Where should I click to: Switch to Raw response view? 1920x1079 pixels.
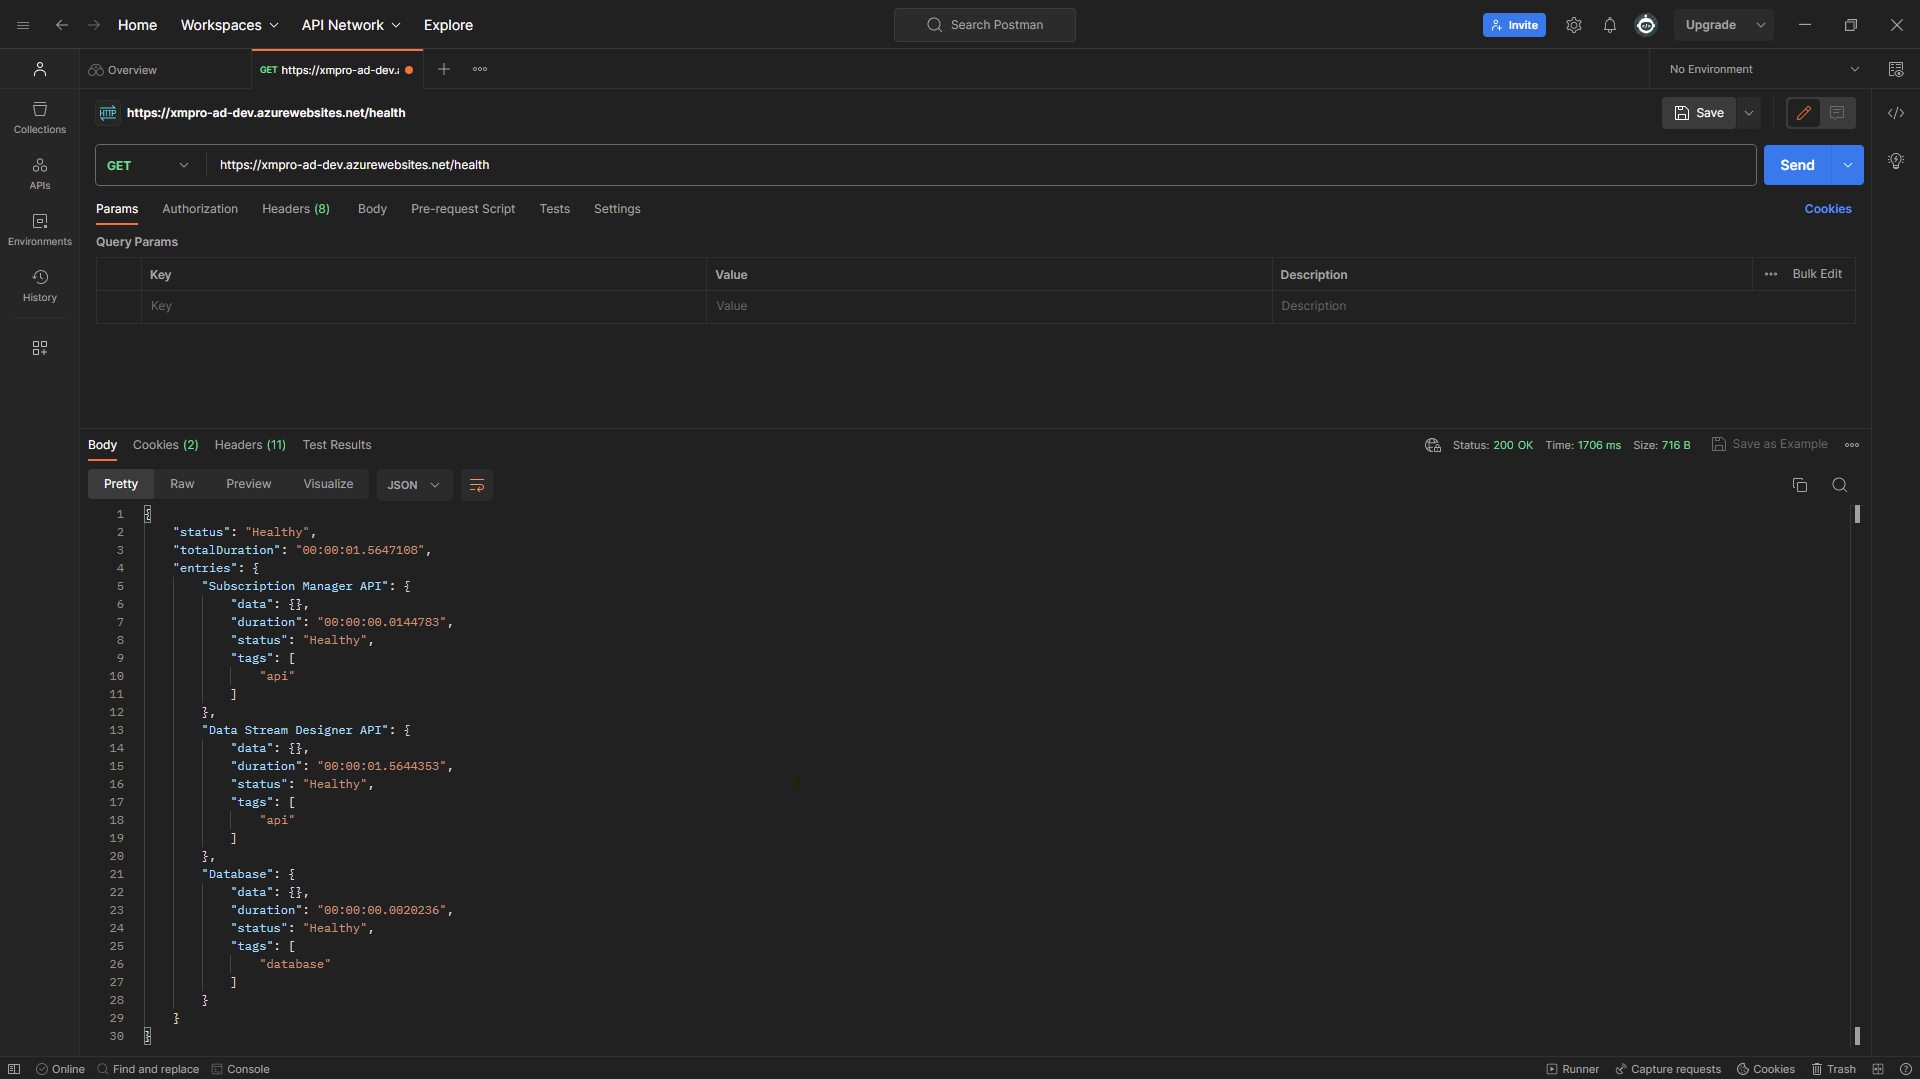pos(182,484)
